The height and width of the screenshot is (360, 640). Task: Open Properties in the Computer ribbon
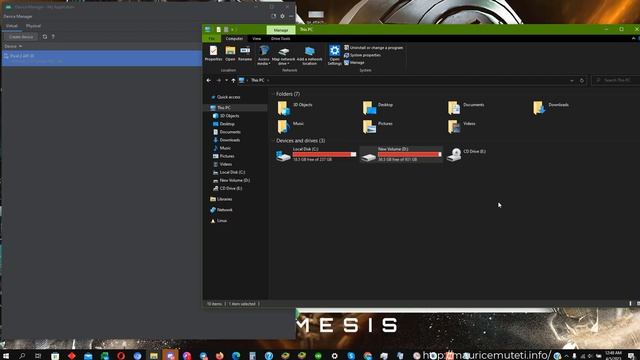(213, 54)
